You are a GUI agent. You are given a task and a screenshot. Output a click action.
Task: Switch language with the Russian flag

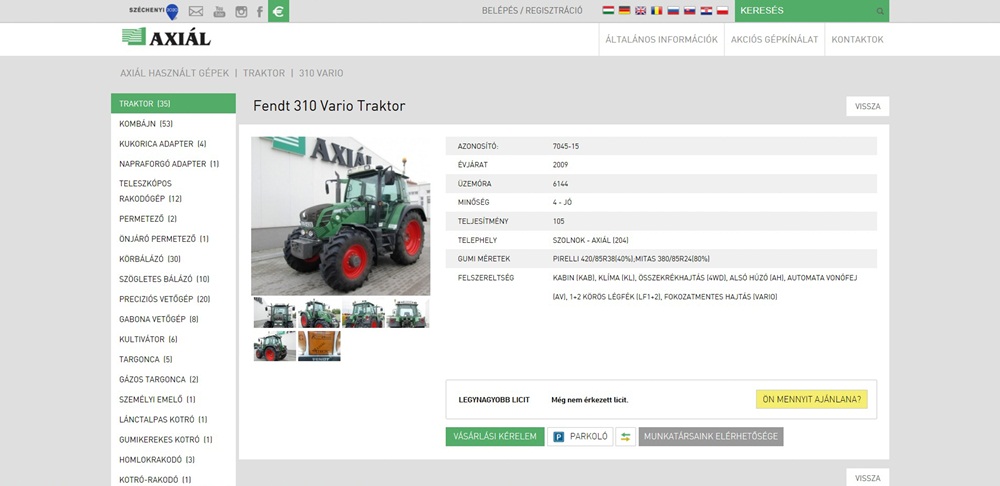[x=673, y=11]
